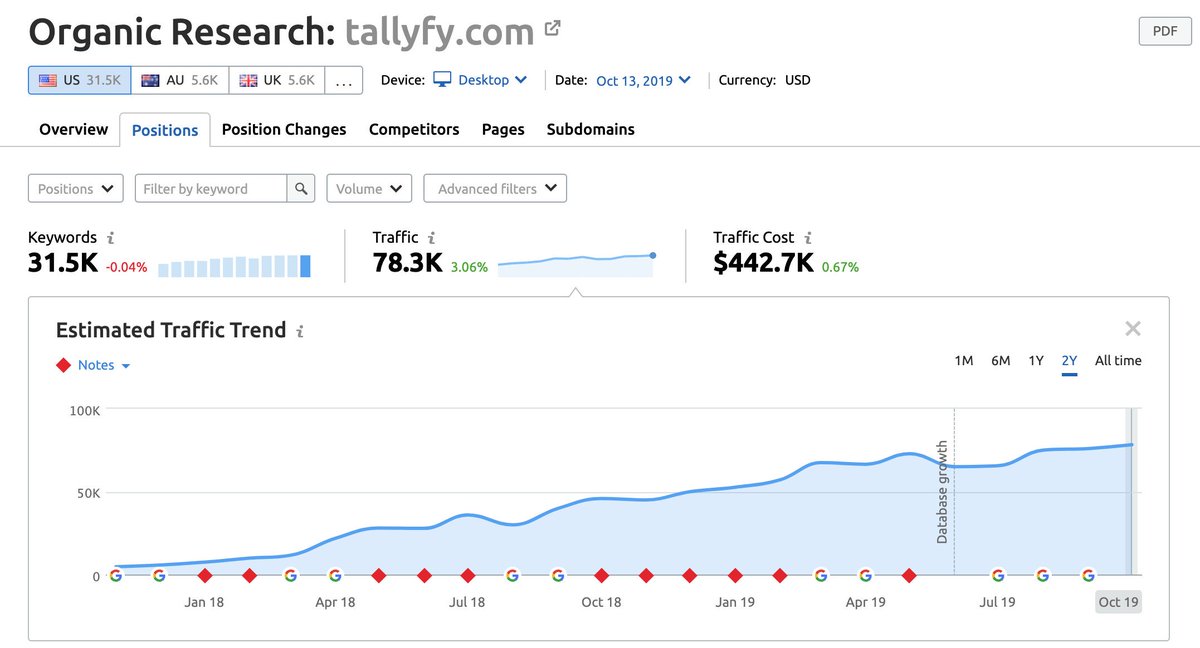The height and width of the screenshot is (648, 1200).
Task: Switch to the AU 5.6K database
Action: (180, 80)
